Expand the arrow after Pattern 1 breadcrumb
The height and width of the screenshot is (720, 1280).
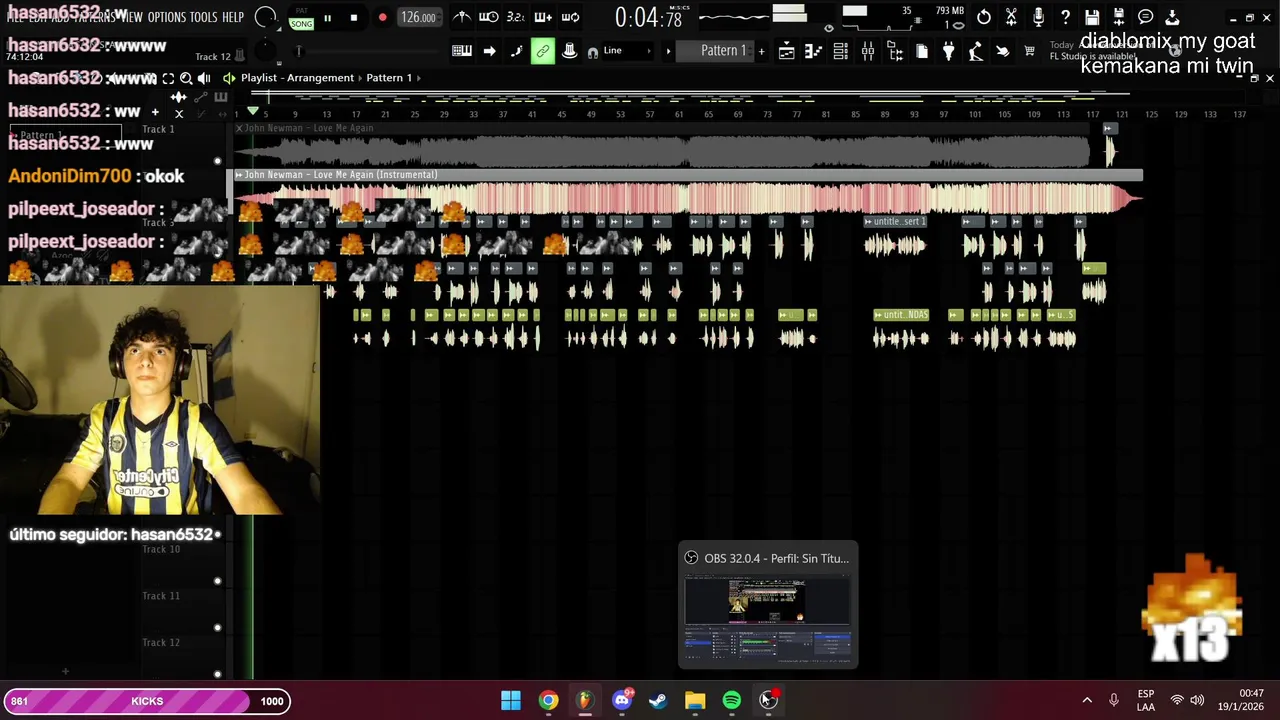point(419,78)
